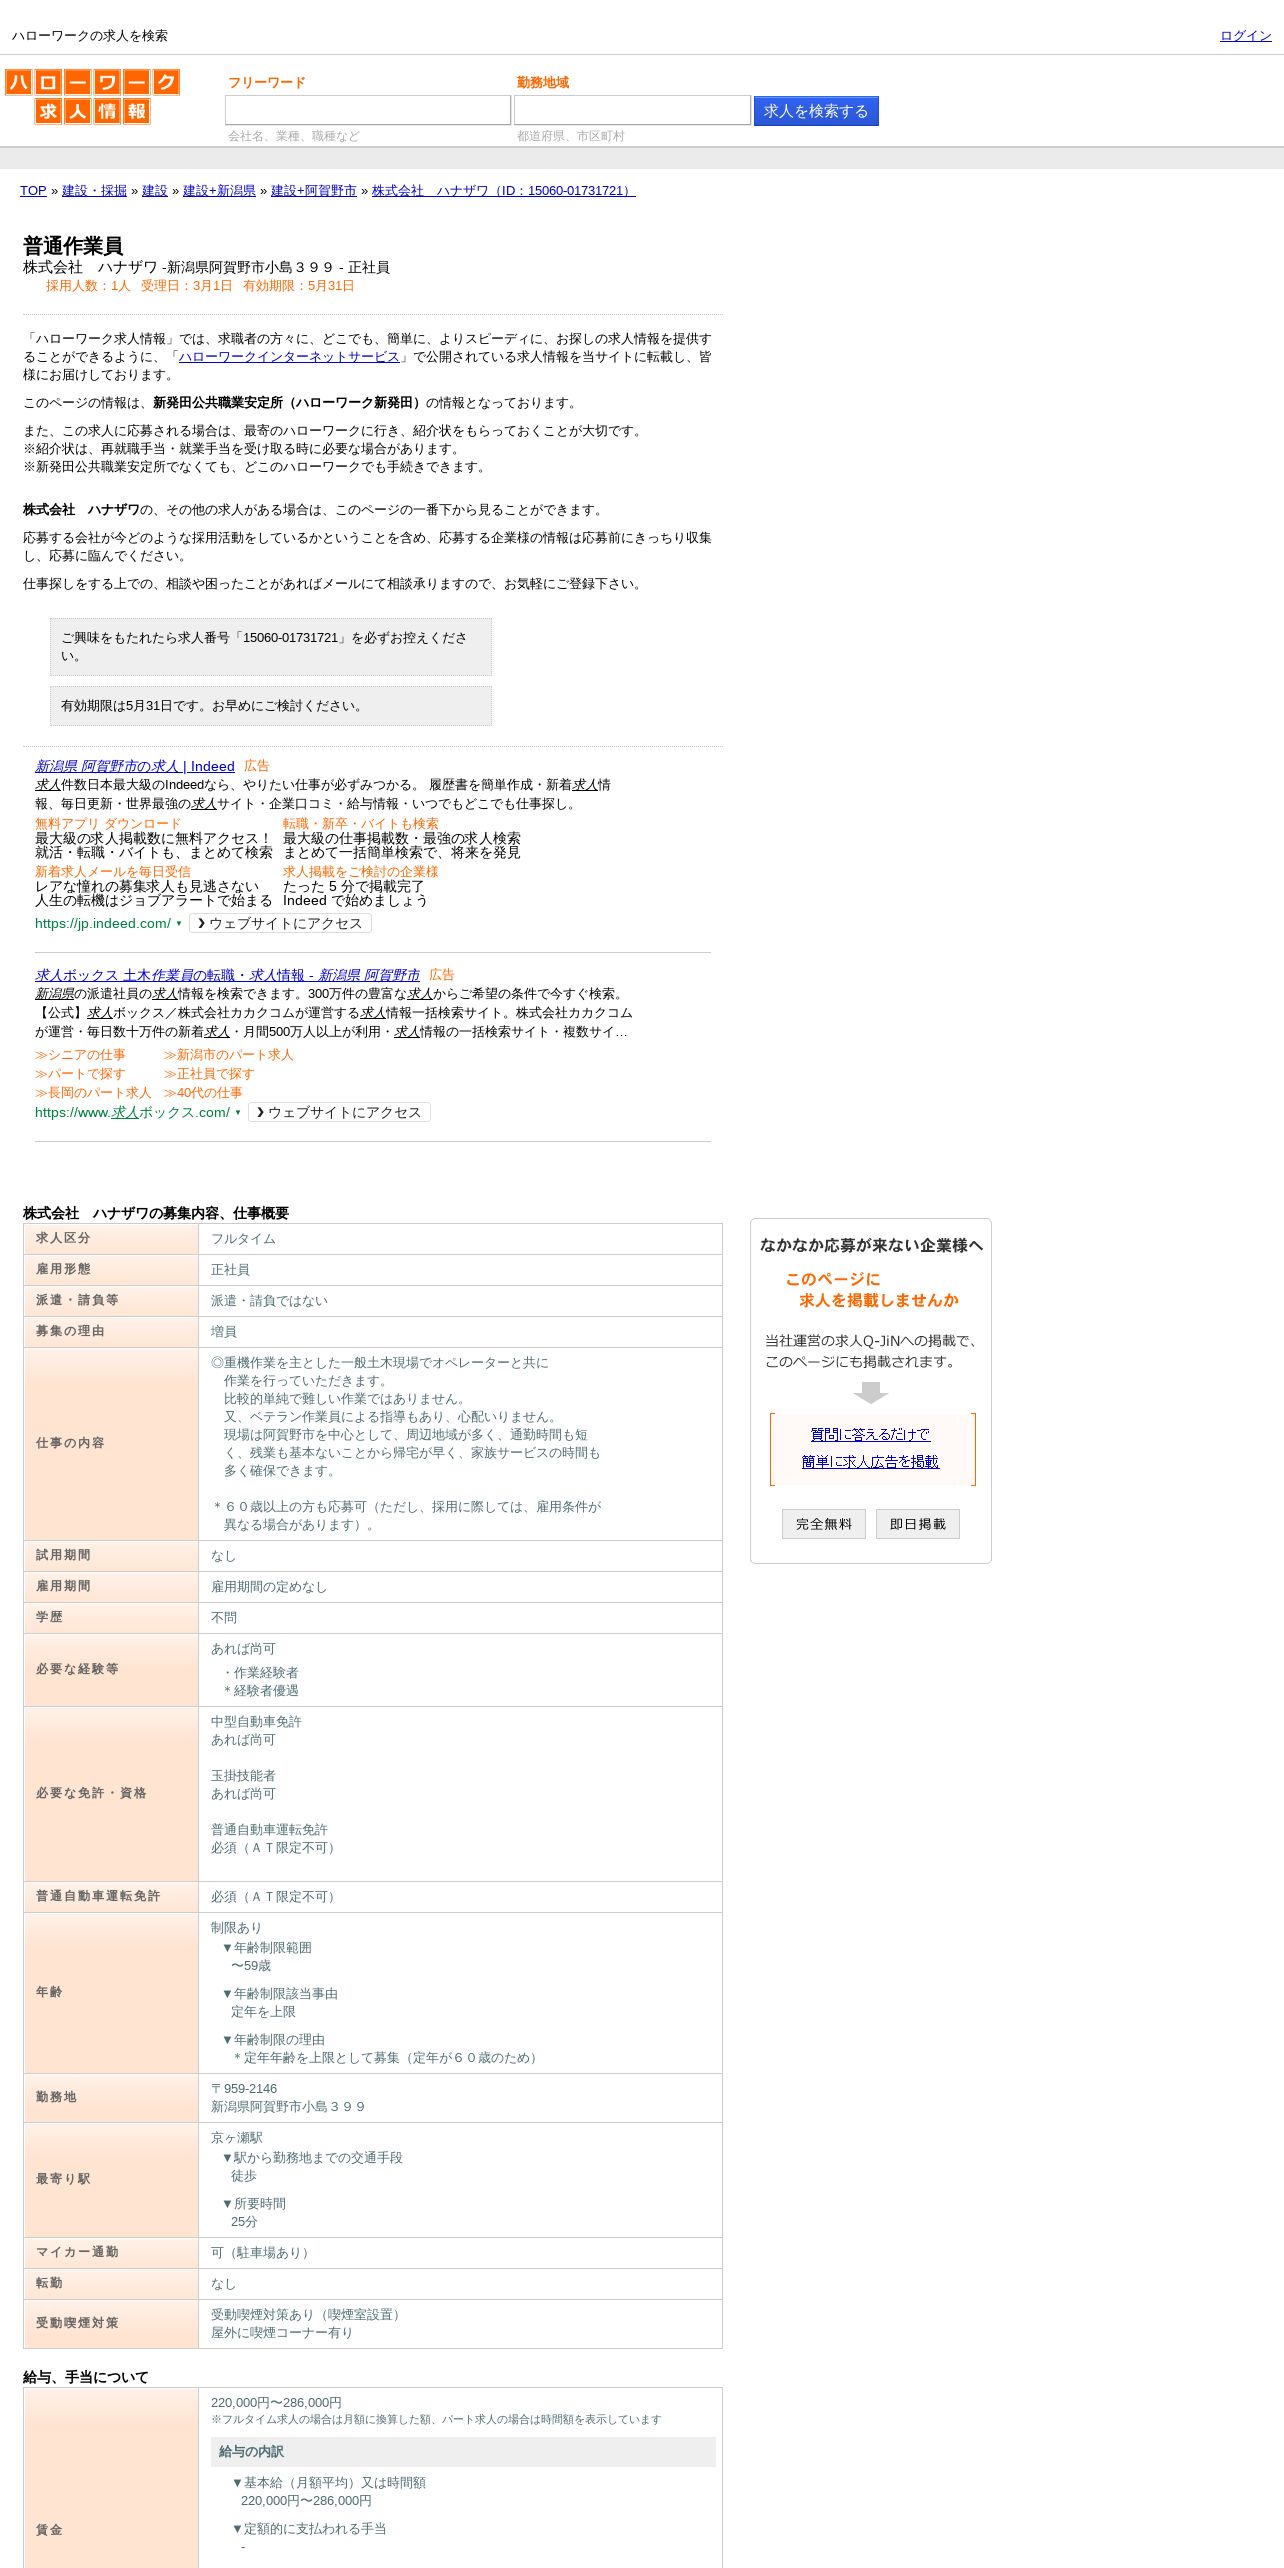The width and height of the screenshot is (1284, 2568).
Task: Click the ≫シニアの仕事 link
Action: (80, 1055)
